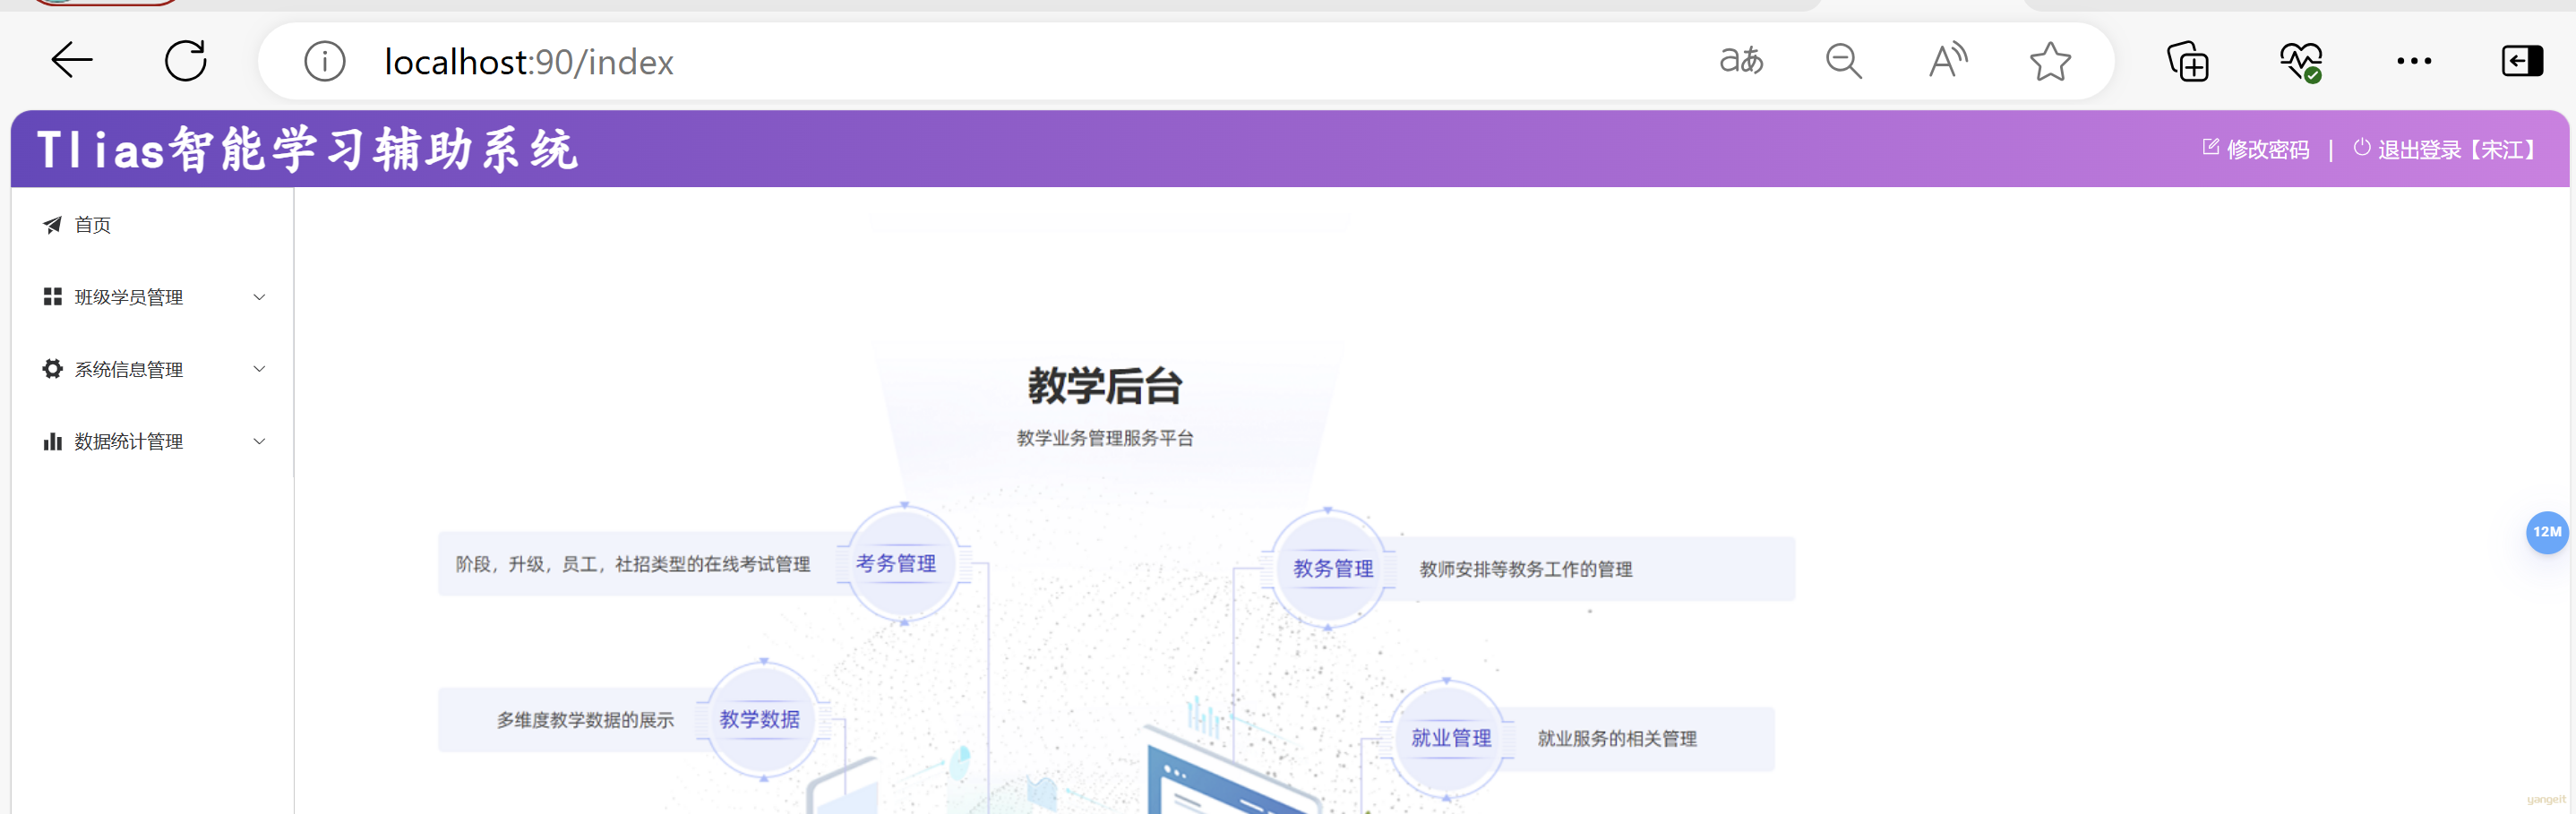Open the translate page icon

pos(1741,61)
